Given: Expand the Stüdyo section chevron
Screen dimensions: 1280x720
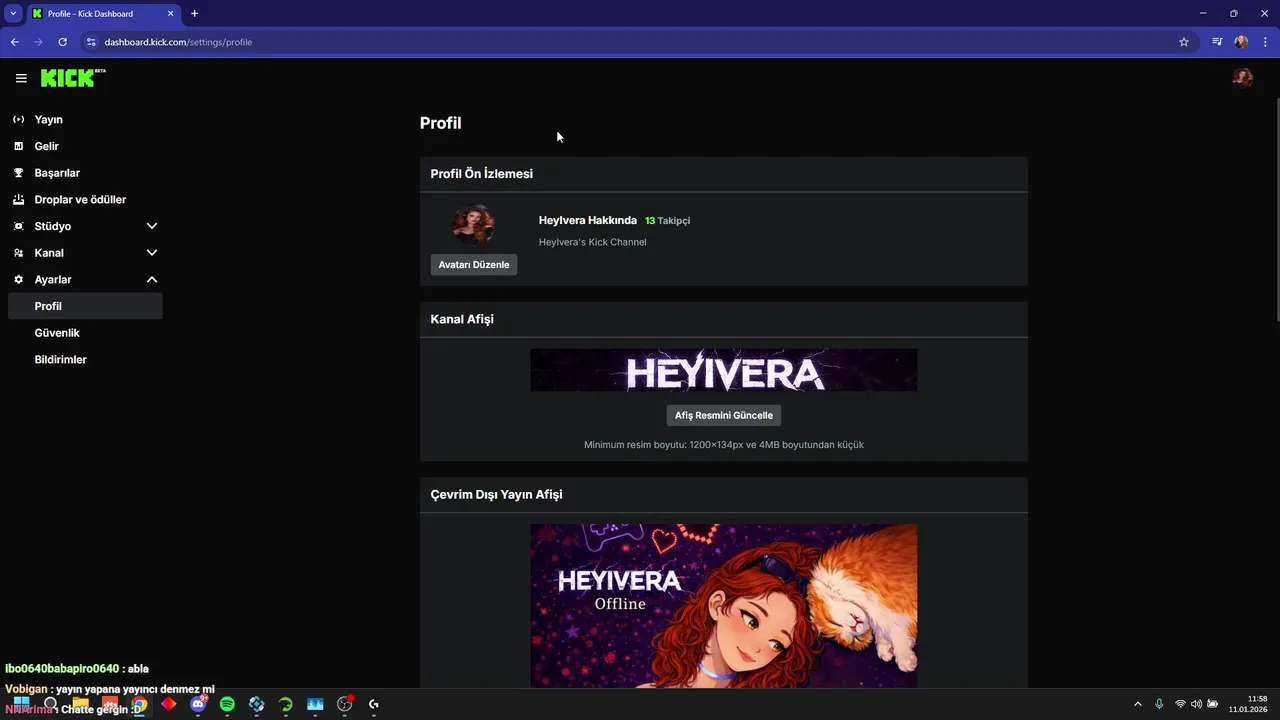Looking at the screenshot, I should click(x=152, y=226).
